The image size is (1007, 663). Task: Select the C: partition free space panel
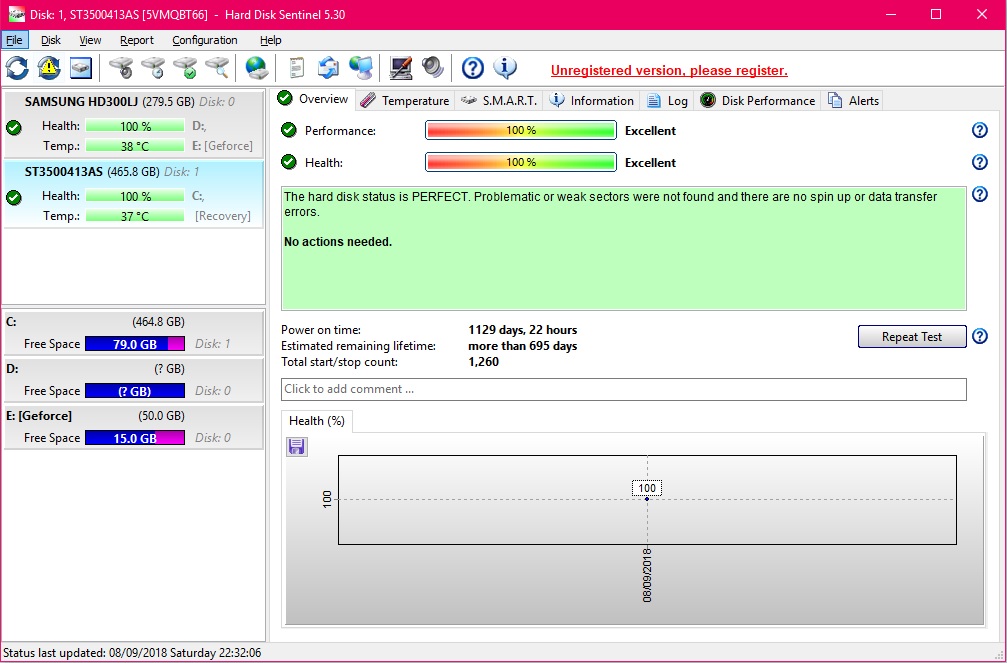point(134,333)
